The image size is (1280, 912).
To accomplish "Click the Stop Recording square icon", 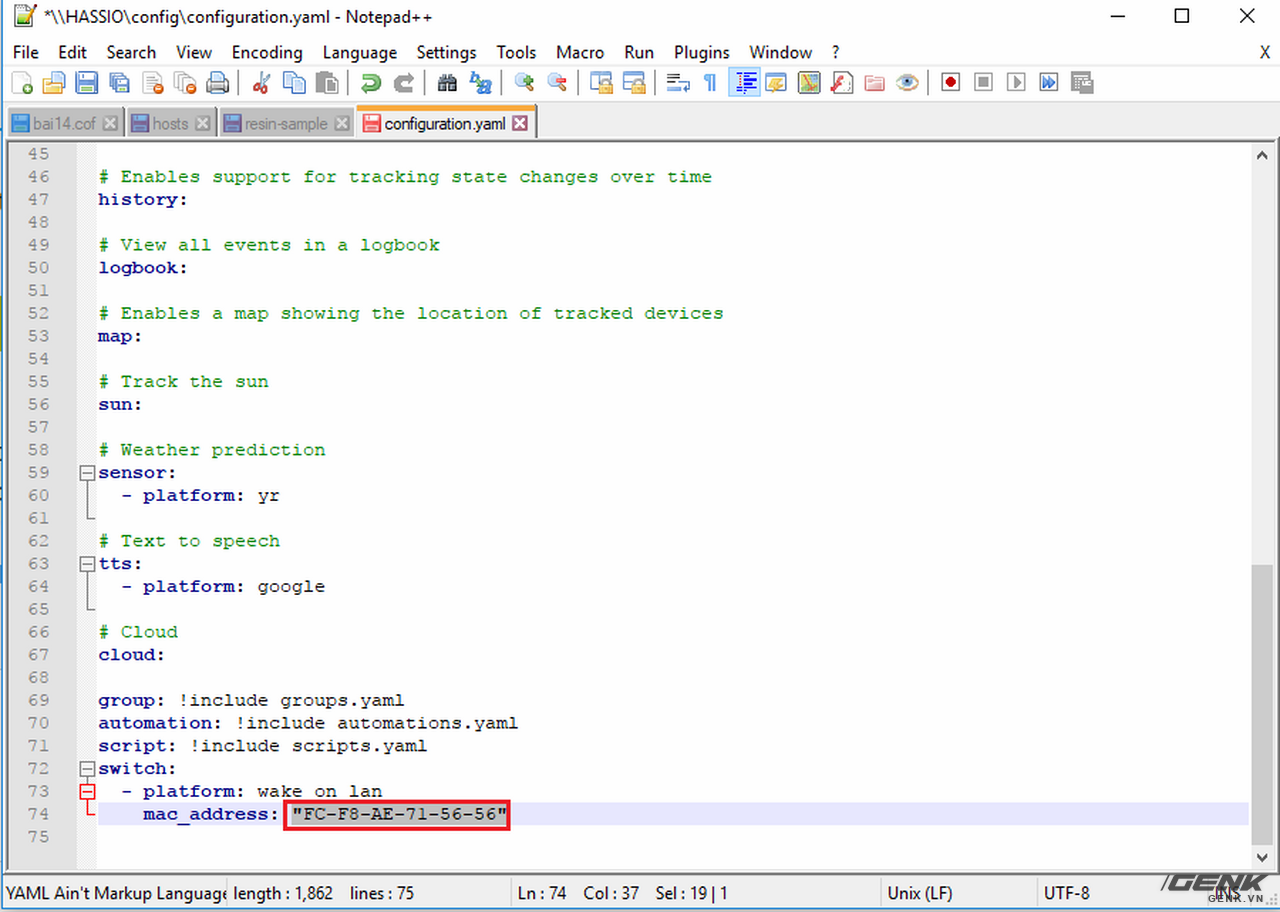I will (983, 83).
